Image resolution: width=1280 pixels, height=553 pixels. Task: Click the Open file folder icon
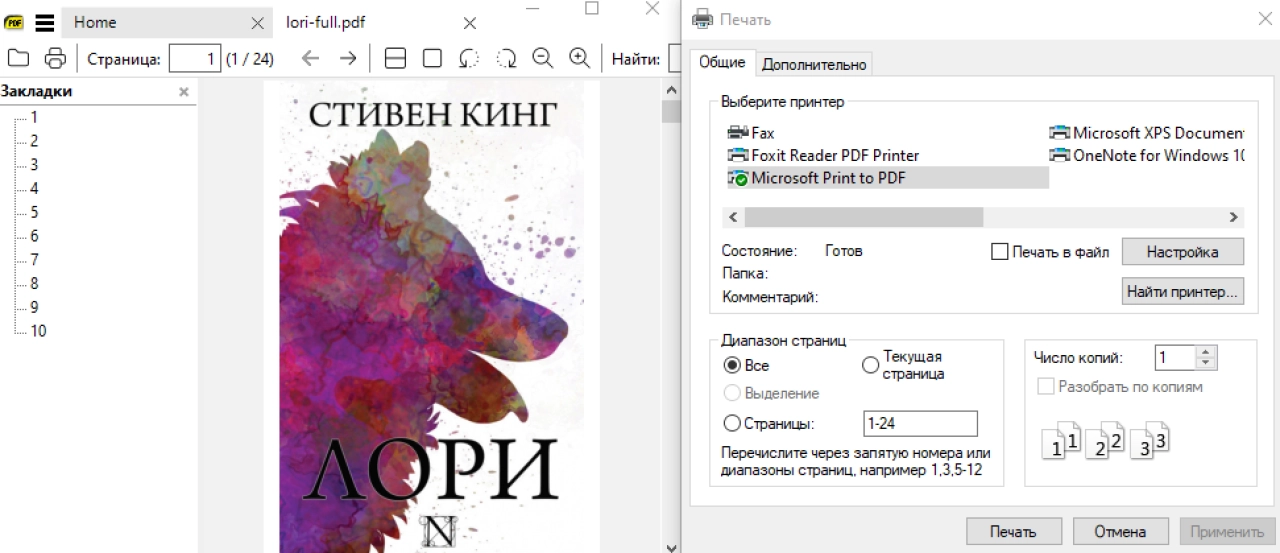[18, 58]
